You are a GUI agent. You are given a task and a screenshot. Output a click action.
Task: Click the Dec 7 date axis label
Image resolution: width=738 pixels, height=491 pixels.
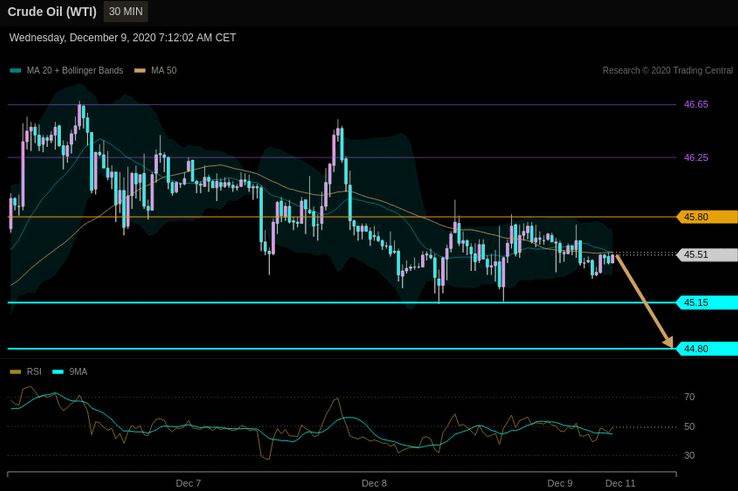tap(188, 483)
